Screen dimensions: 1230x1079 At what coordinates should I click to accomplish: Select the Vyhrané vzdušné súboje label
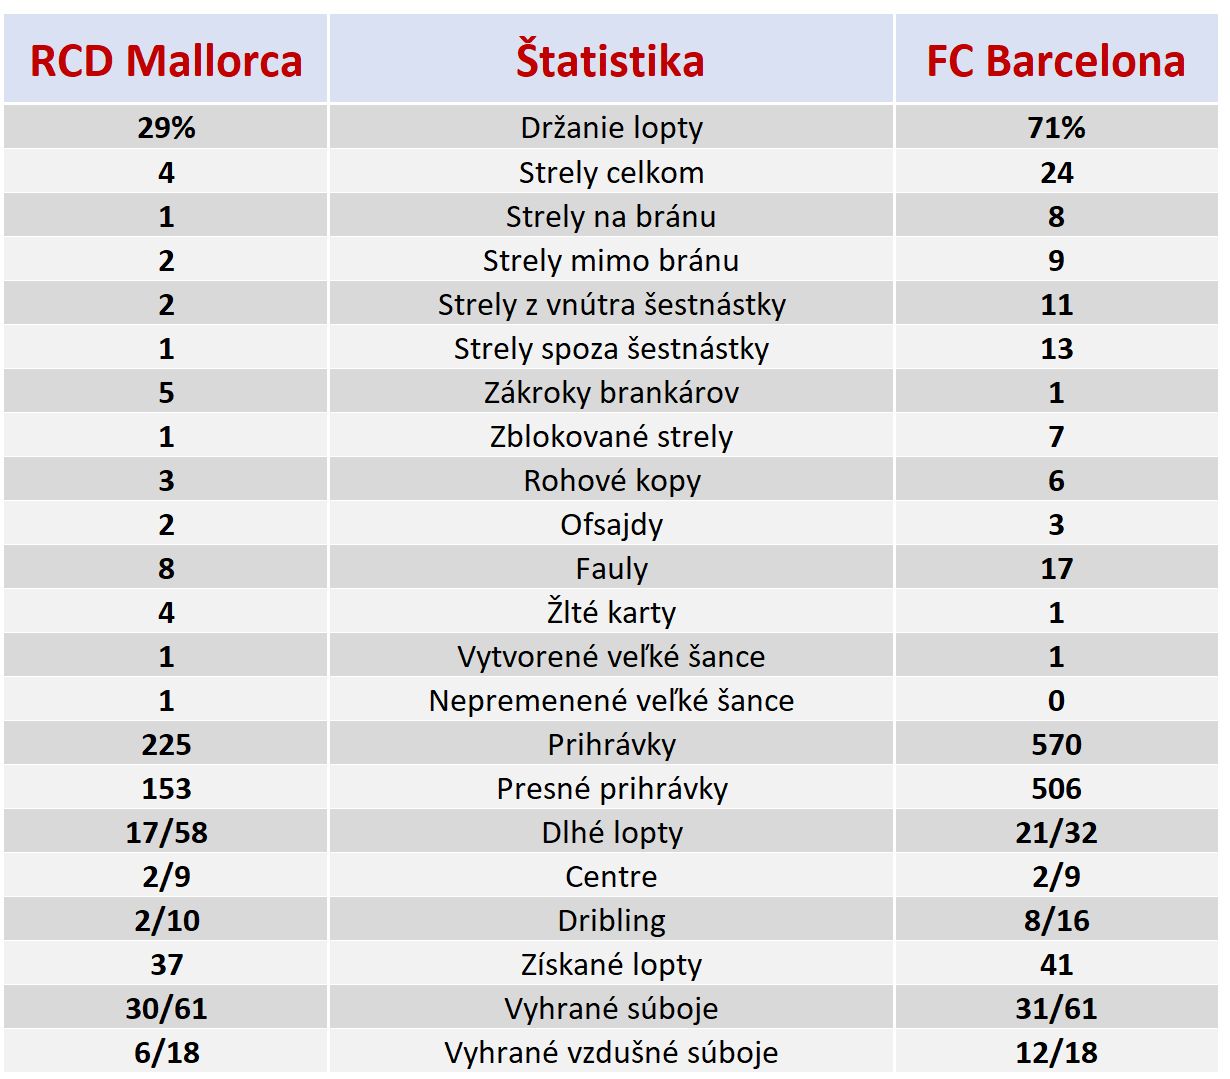611,1052
